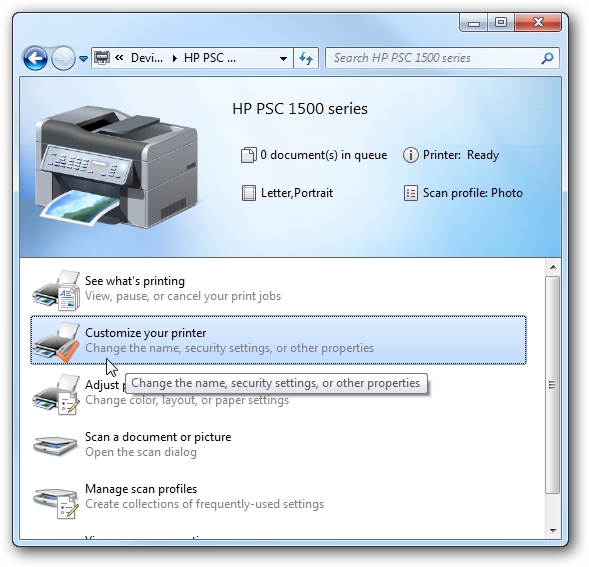The image size is (589, 567).
Task: Click the Scan profile Photo icon
Action: [x=411, y=193]
